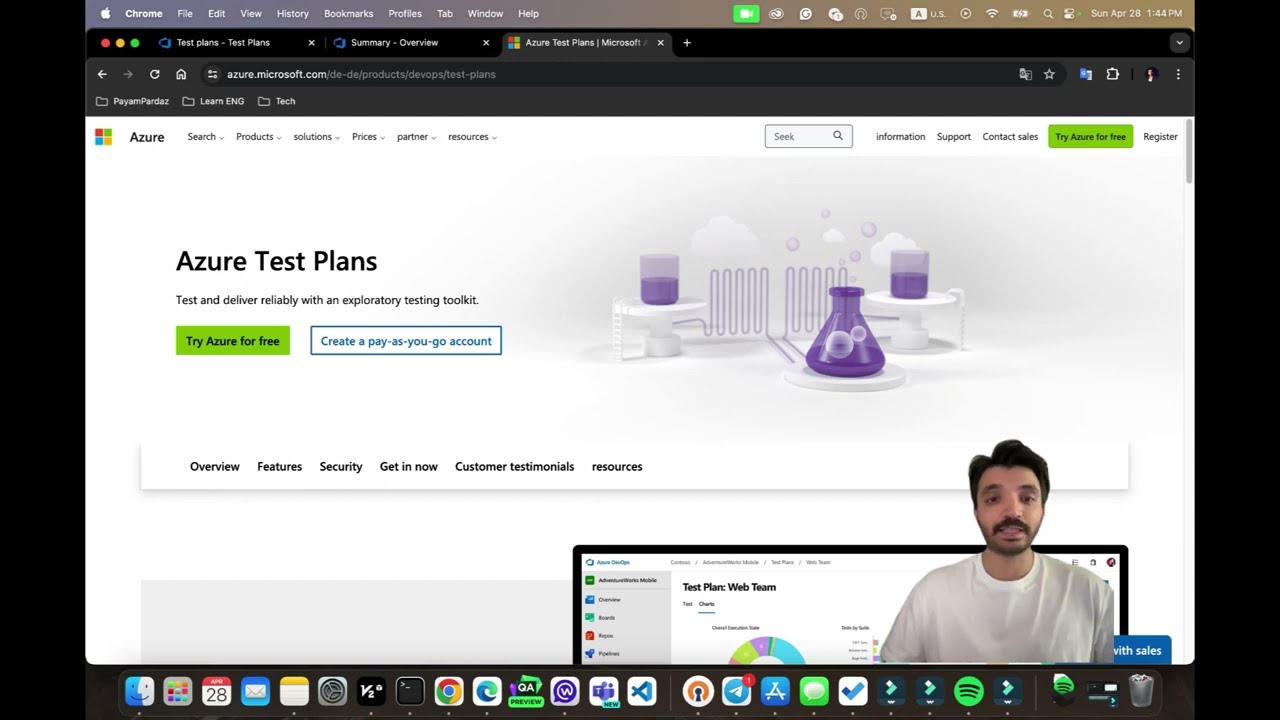Open the Chrome profile avatar
The width and height of the screenshot is (1280, 720).
click(x=1151, y=74)
